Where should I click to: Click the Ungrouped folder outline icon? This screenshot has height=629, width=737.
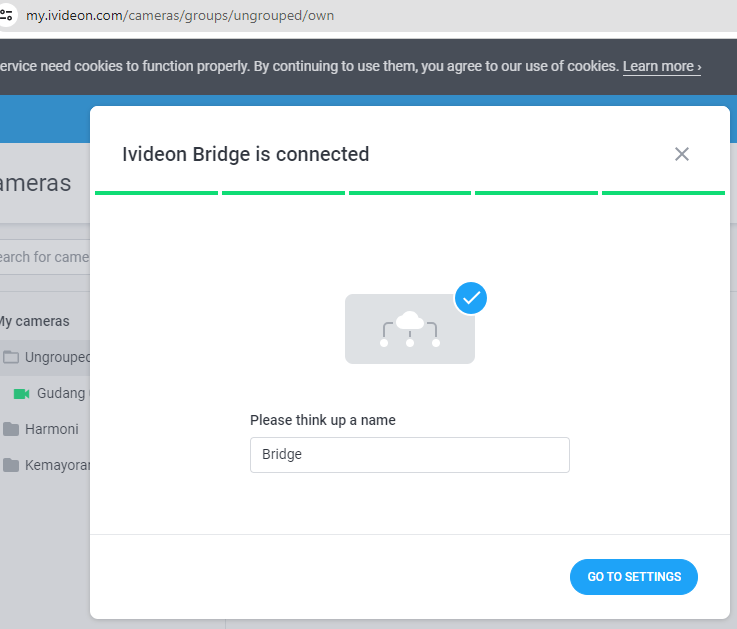coord(11,357)
